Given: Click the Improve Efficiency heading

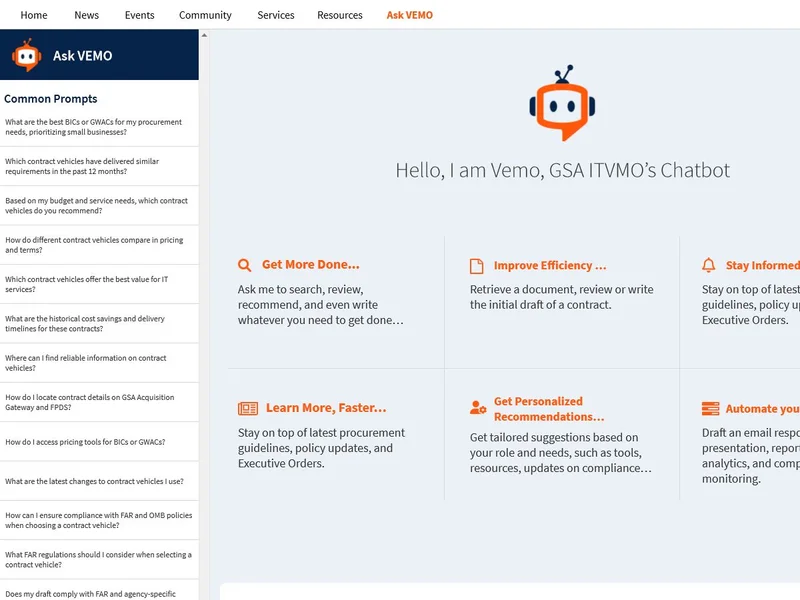Looking at the screenshot, I should click(x=550, y=265).
